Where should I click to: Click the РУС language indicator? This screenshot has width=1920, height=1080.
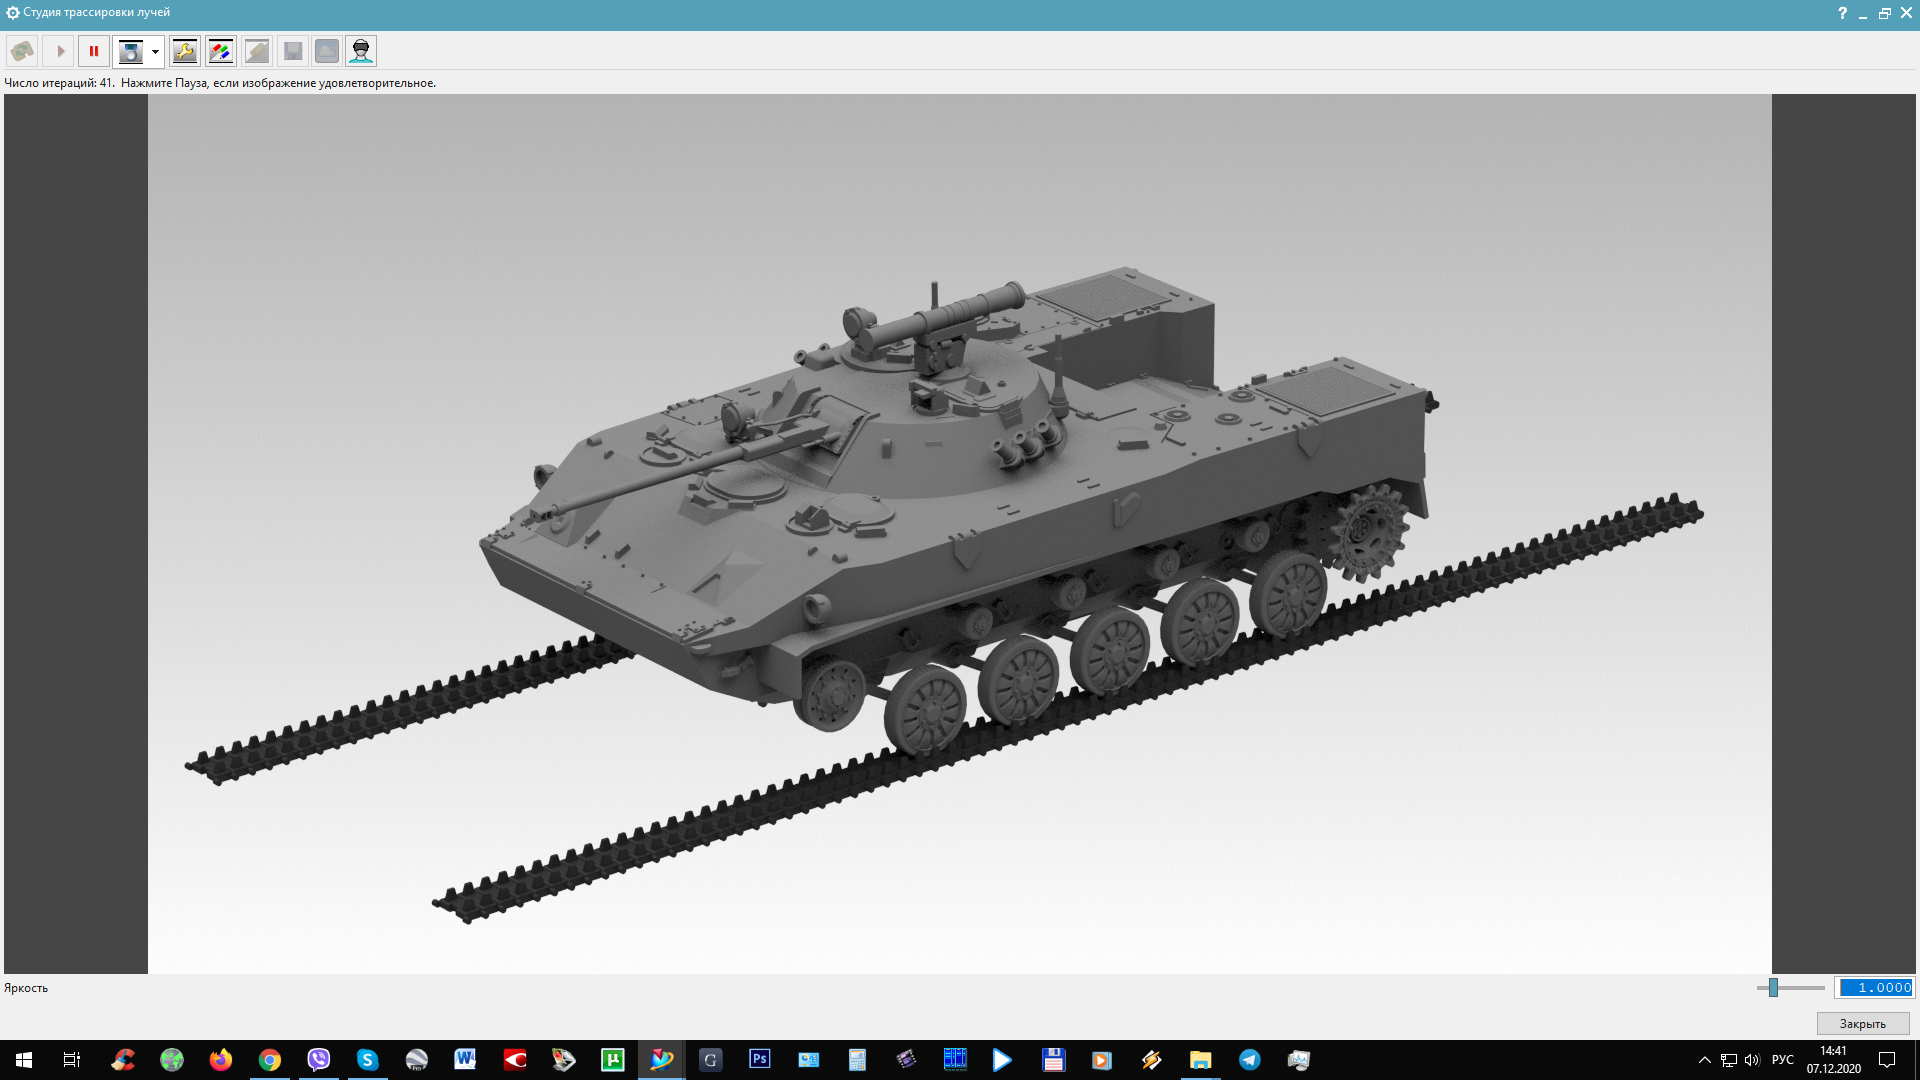coord(1782,1060)
